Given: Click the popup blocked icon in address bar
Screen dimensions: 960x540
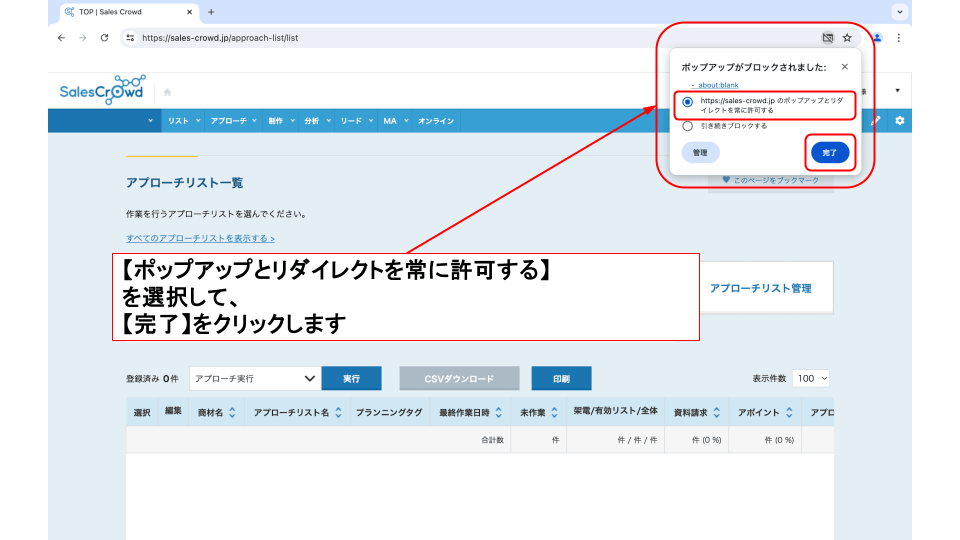Looking at the screenshot, I should click(x=827, y=38).
